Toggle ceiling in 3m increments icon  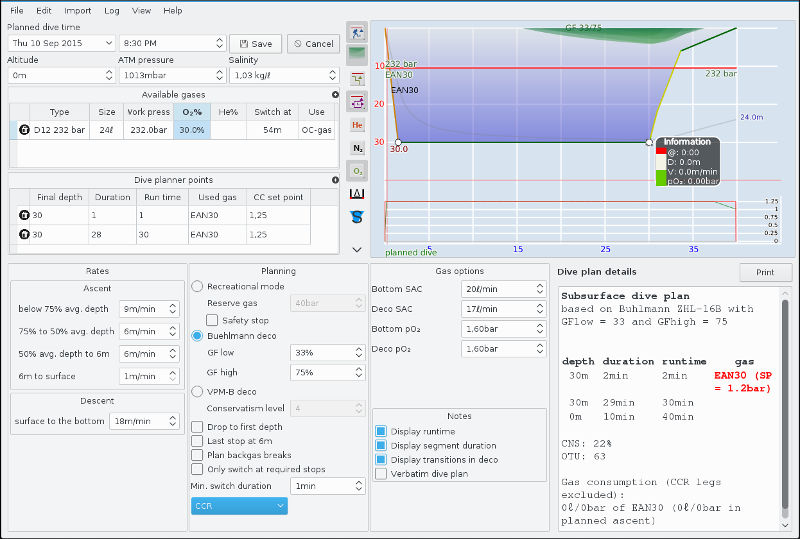357,79
